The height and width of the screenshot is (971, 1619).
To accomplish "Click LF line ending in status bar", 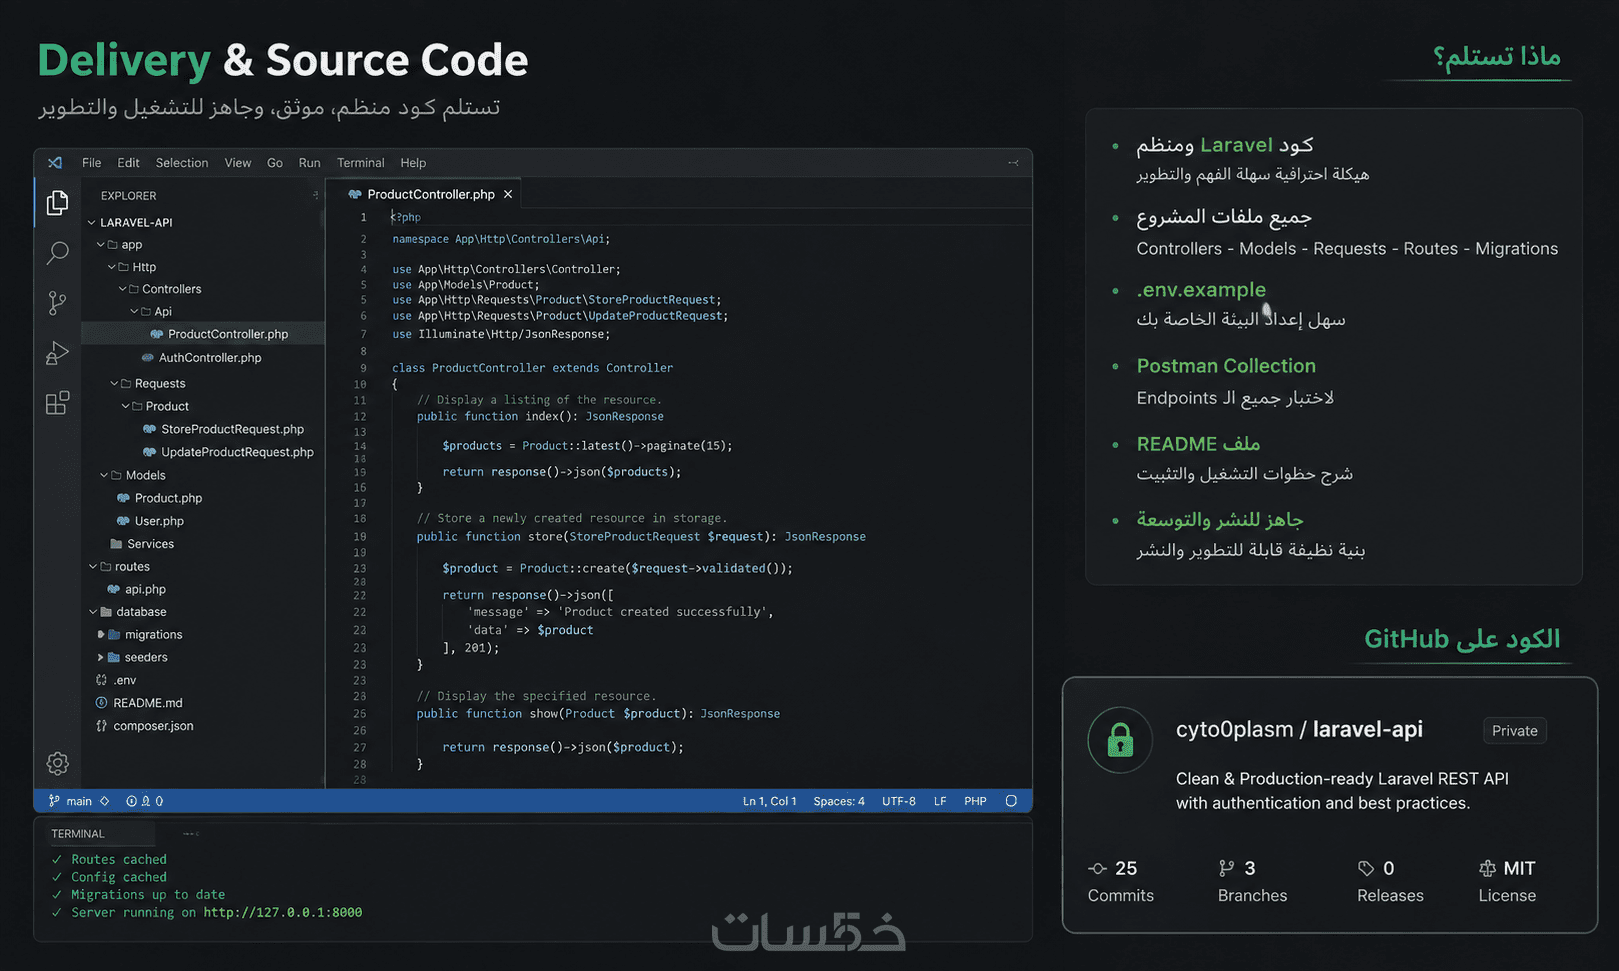I will [940, 801].
